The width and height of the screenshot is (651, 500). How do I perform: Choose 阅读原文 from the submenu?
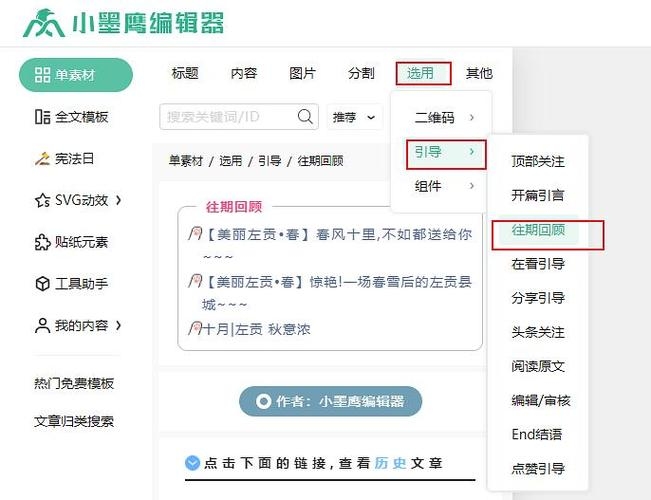pyautogui.click(x=538, y=366)
